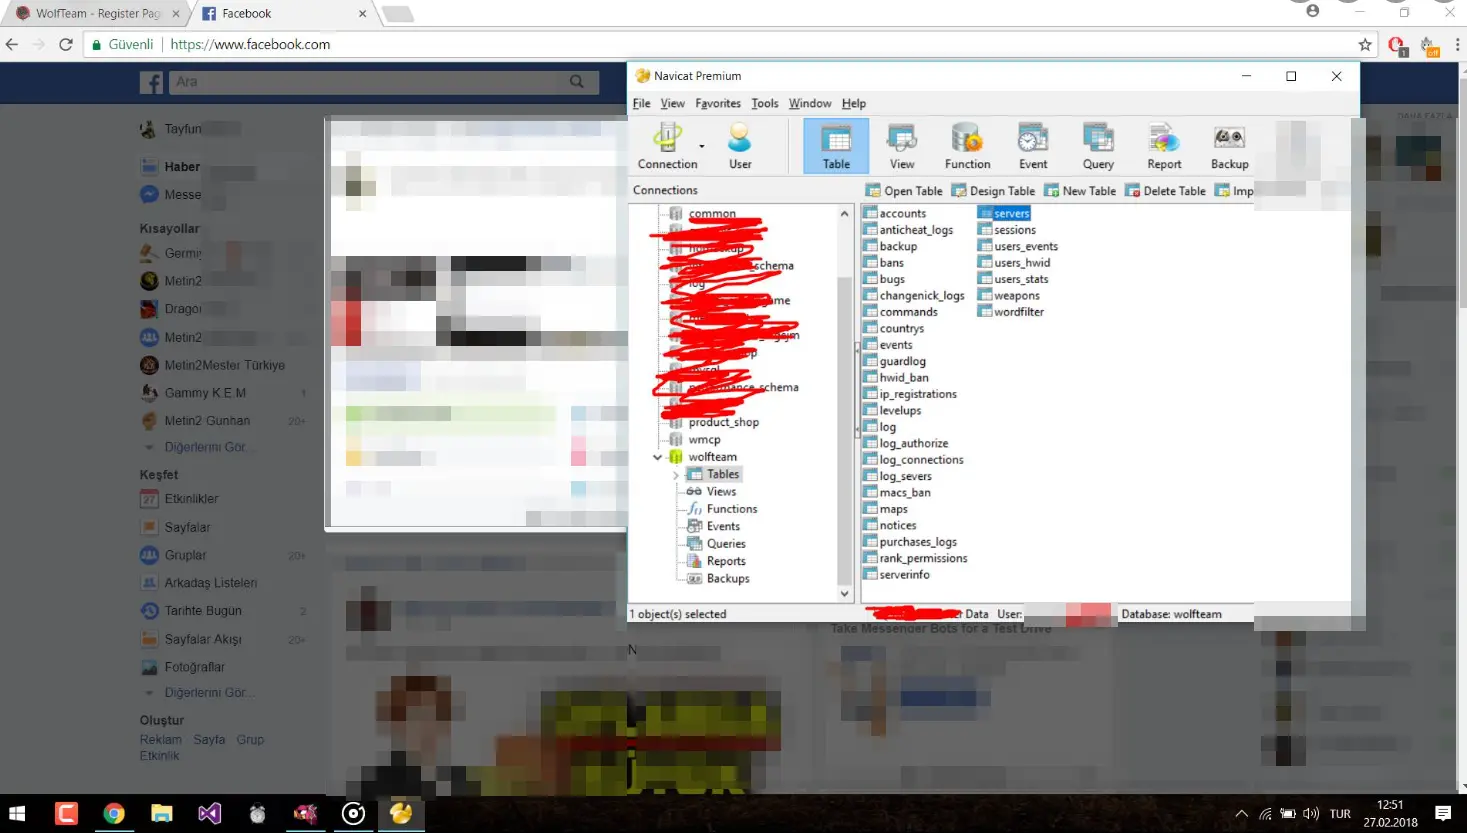Switch to the WolfTeam Register Page tab
The image size is (1467, 833).
97,14
